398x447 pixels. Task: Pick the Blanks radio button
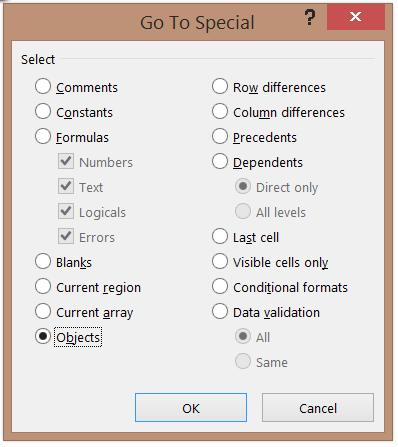pyautogui.click(x=43, y=261)
